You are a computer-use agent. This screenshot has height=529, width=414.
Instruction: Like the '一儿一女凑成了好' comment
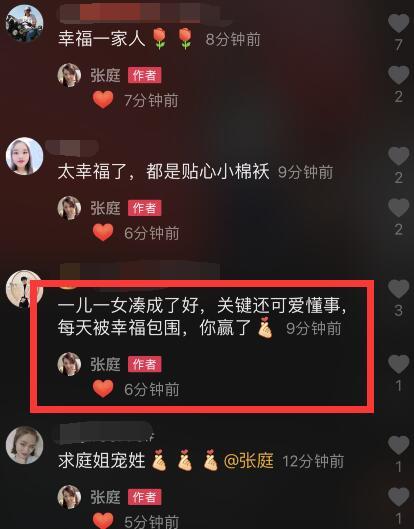pyautogui.click(x=398, y=289)
